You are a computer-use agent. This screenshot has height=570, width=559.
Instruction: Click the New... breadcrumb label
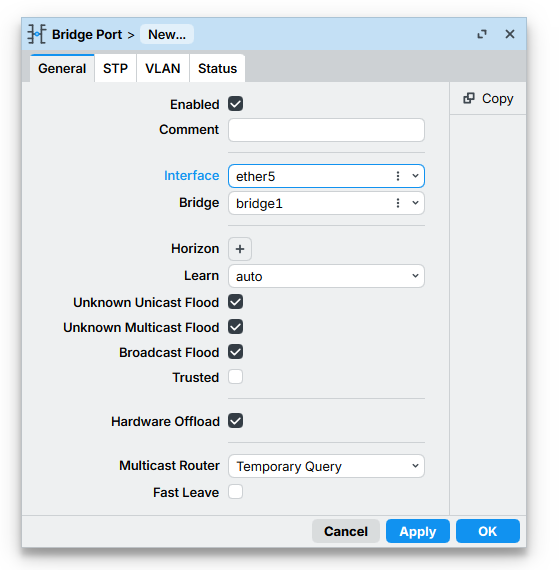coord(167,35)
